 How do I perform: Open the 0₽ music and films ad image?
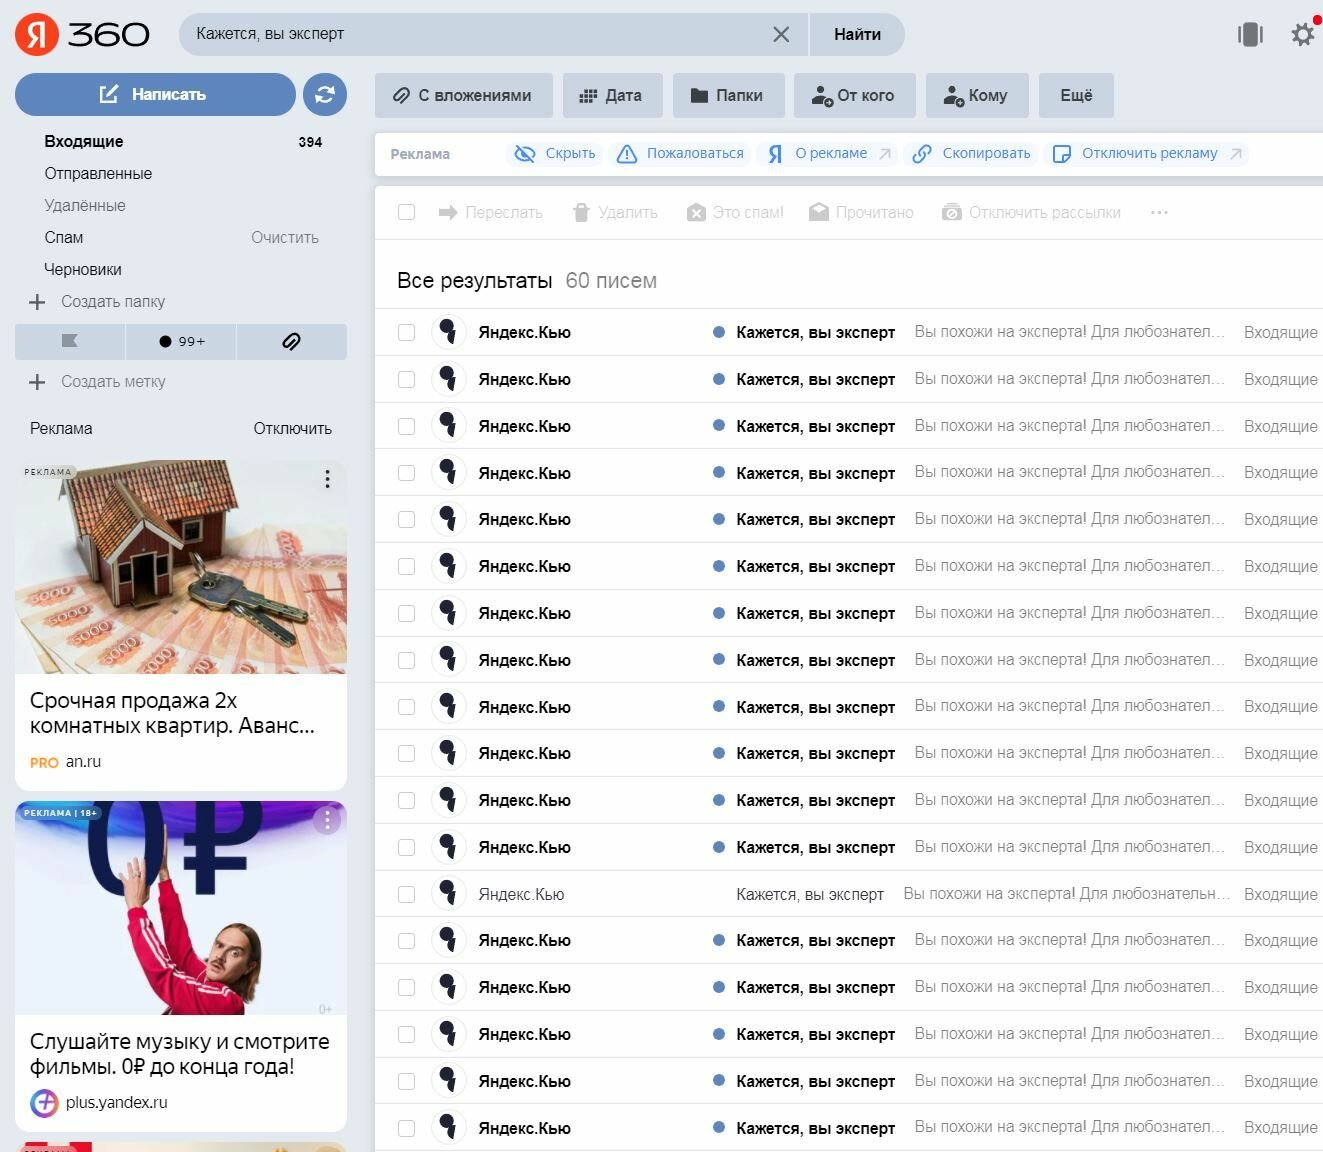181,908
